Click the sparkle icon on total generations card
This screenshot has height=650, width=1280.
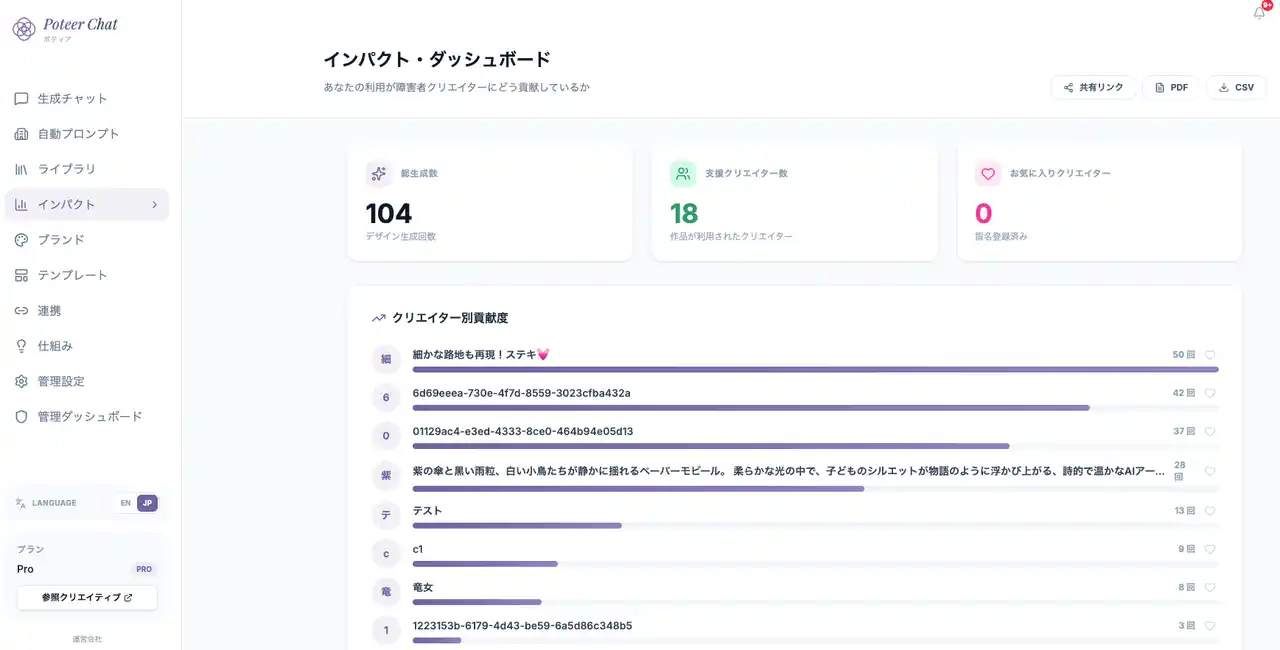(x=378, y=174)
